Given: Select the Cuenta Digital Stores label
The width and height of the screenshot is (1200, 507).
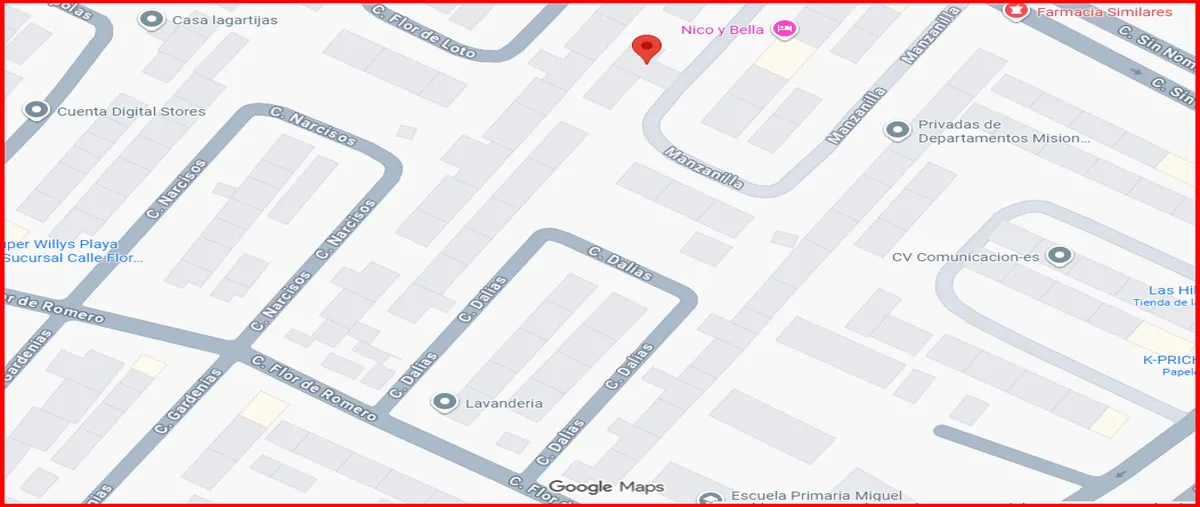Looking at the screenshot, I should (131, 111).
